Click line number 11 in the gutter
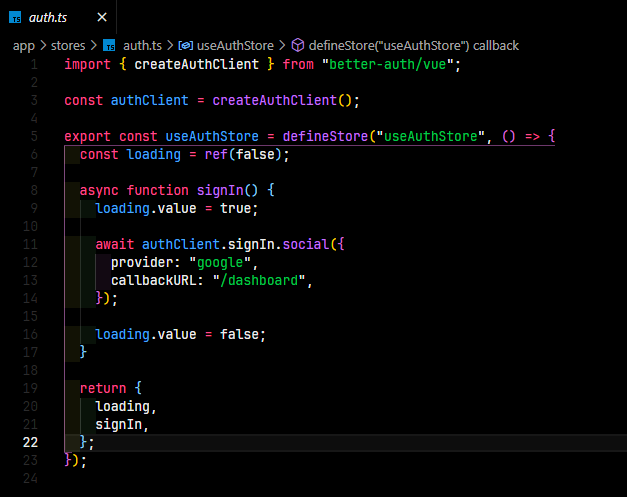627x497 pixels. coord(30,244)
